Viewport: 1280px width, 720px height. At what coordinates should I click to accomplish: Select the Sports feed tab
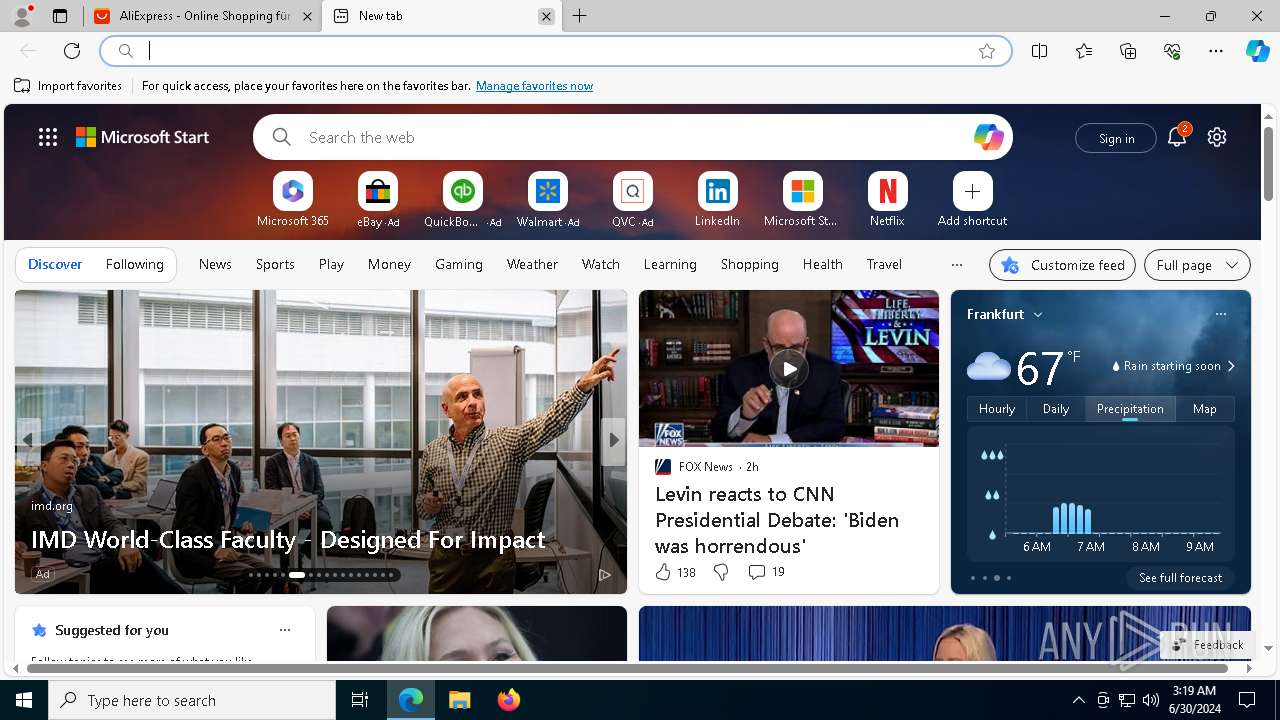click(x=275, y=264)
